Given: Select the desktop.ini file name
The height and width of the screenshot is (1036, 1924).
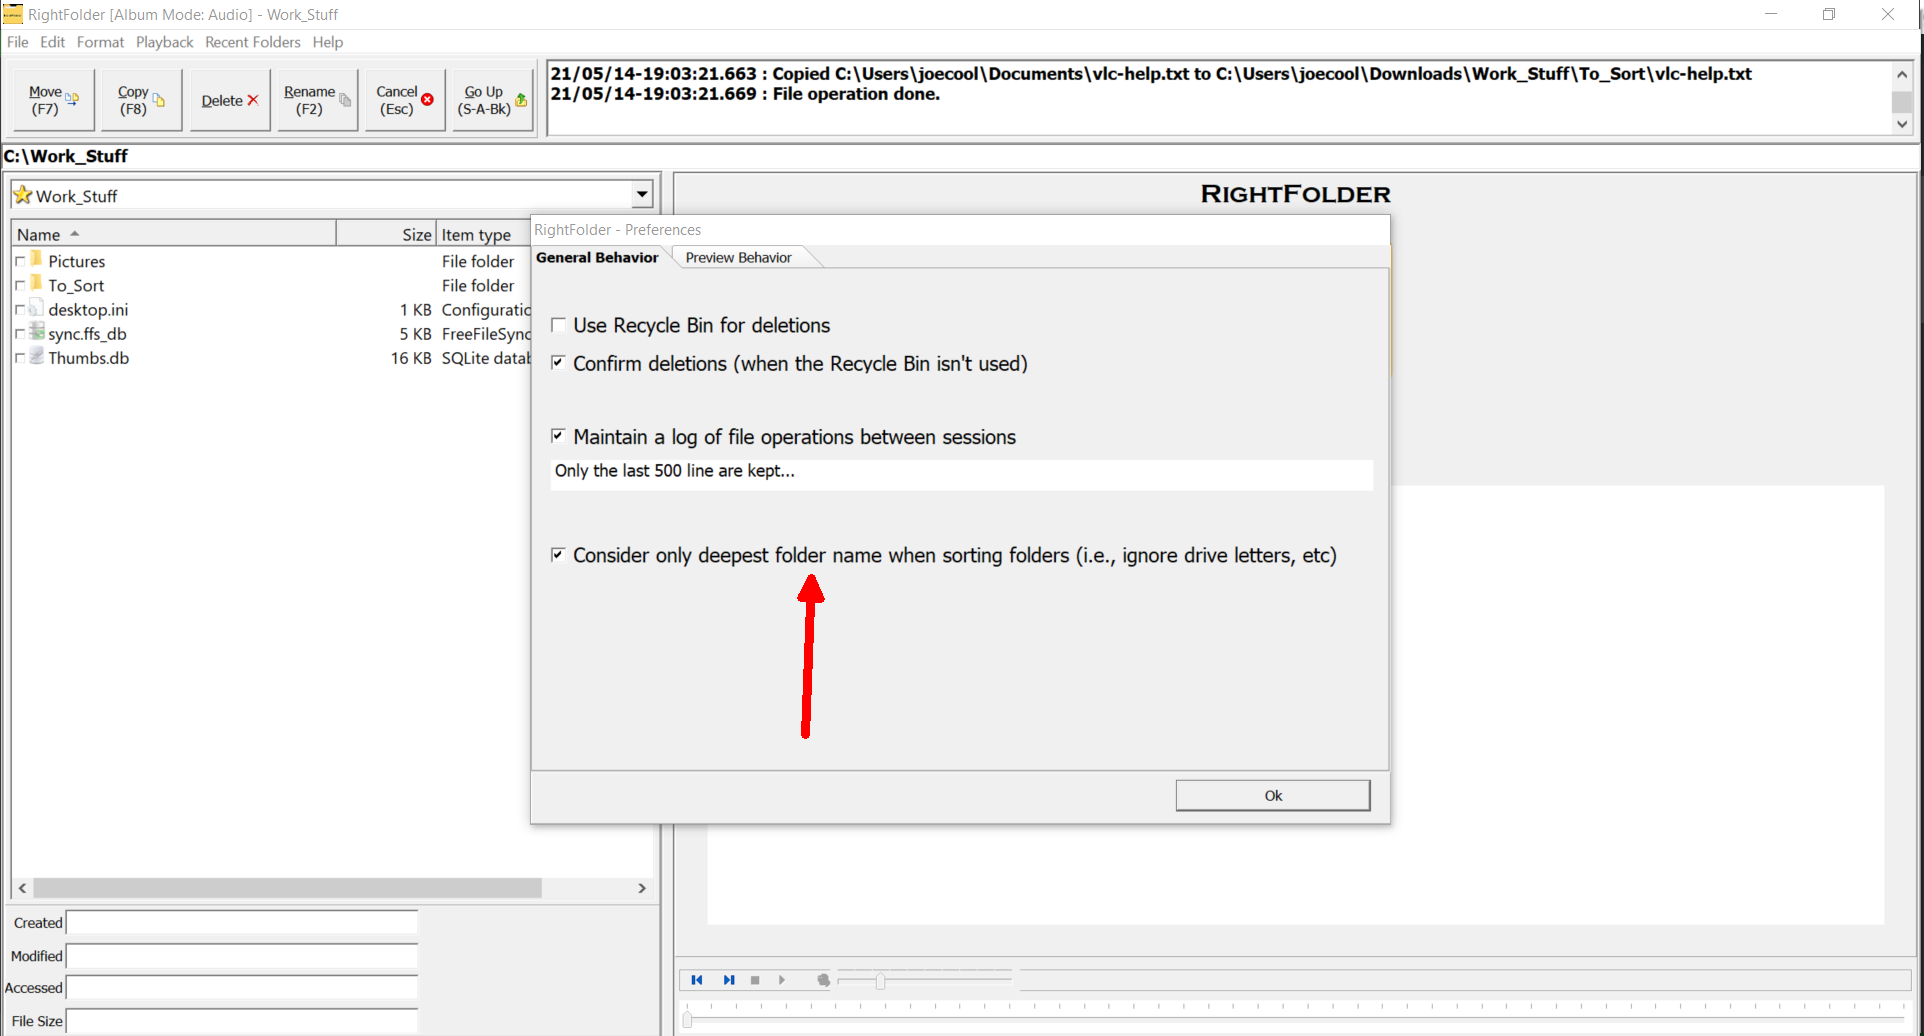Looking at the screenshot, I should [x=88, y=310].
